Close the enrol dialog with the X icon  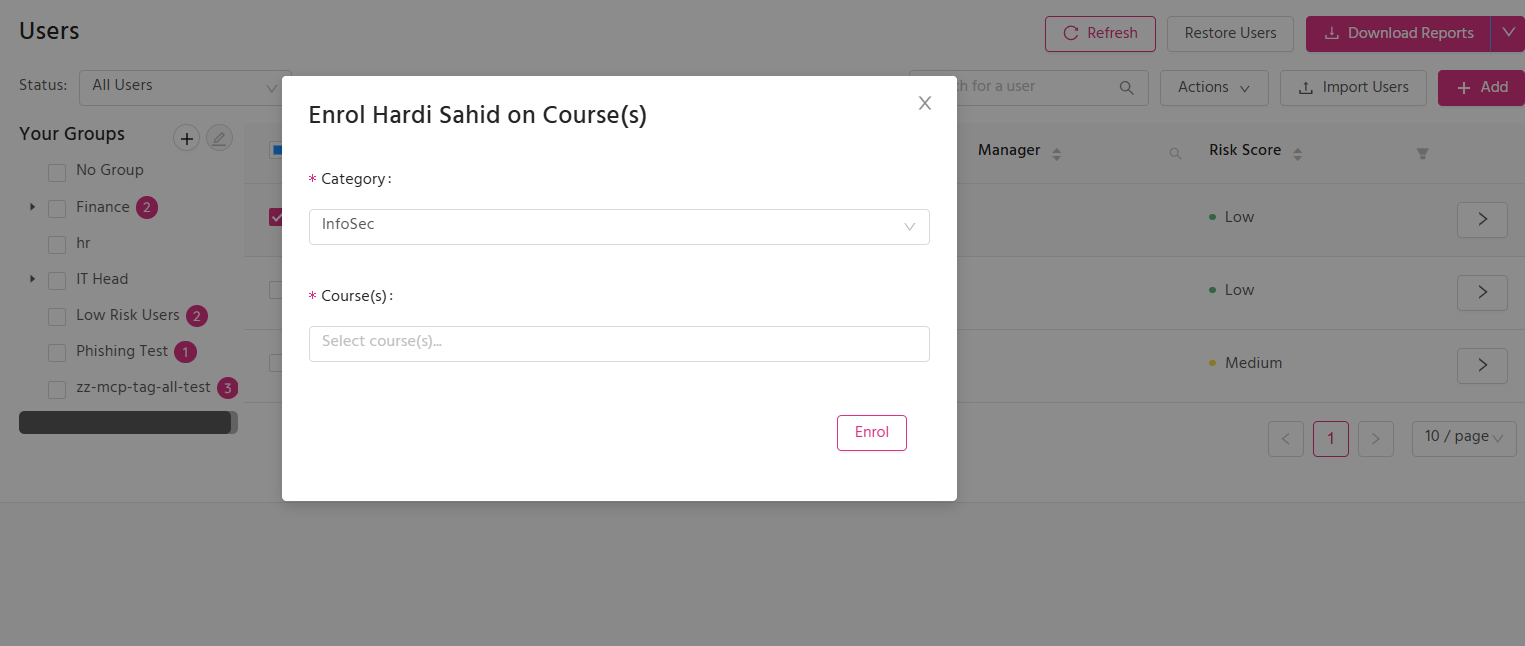click(x=925, y=103)
